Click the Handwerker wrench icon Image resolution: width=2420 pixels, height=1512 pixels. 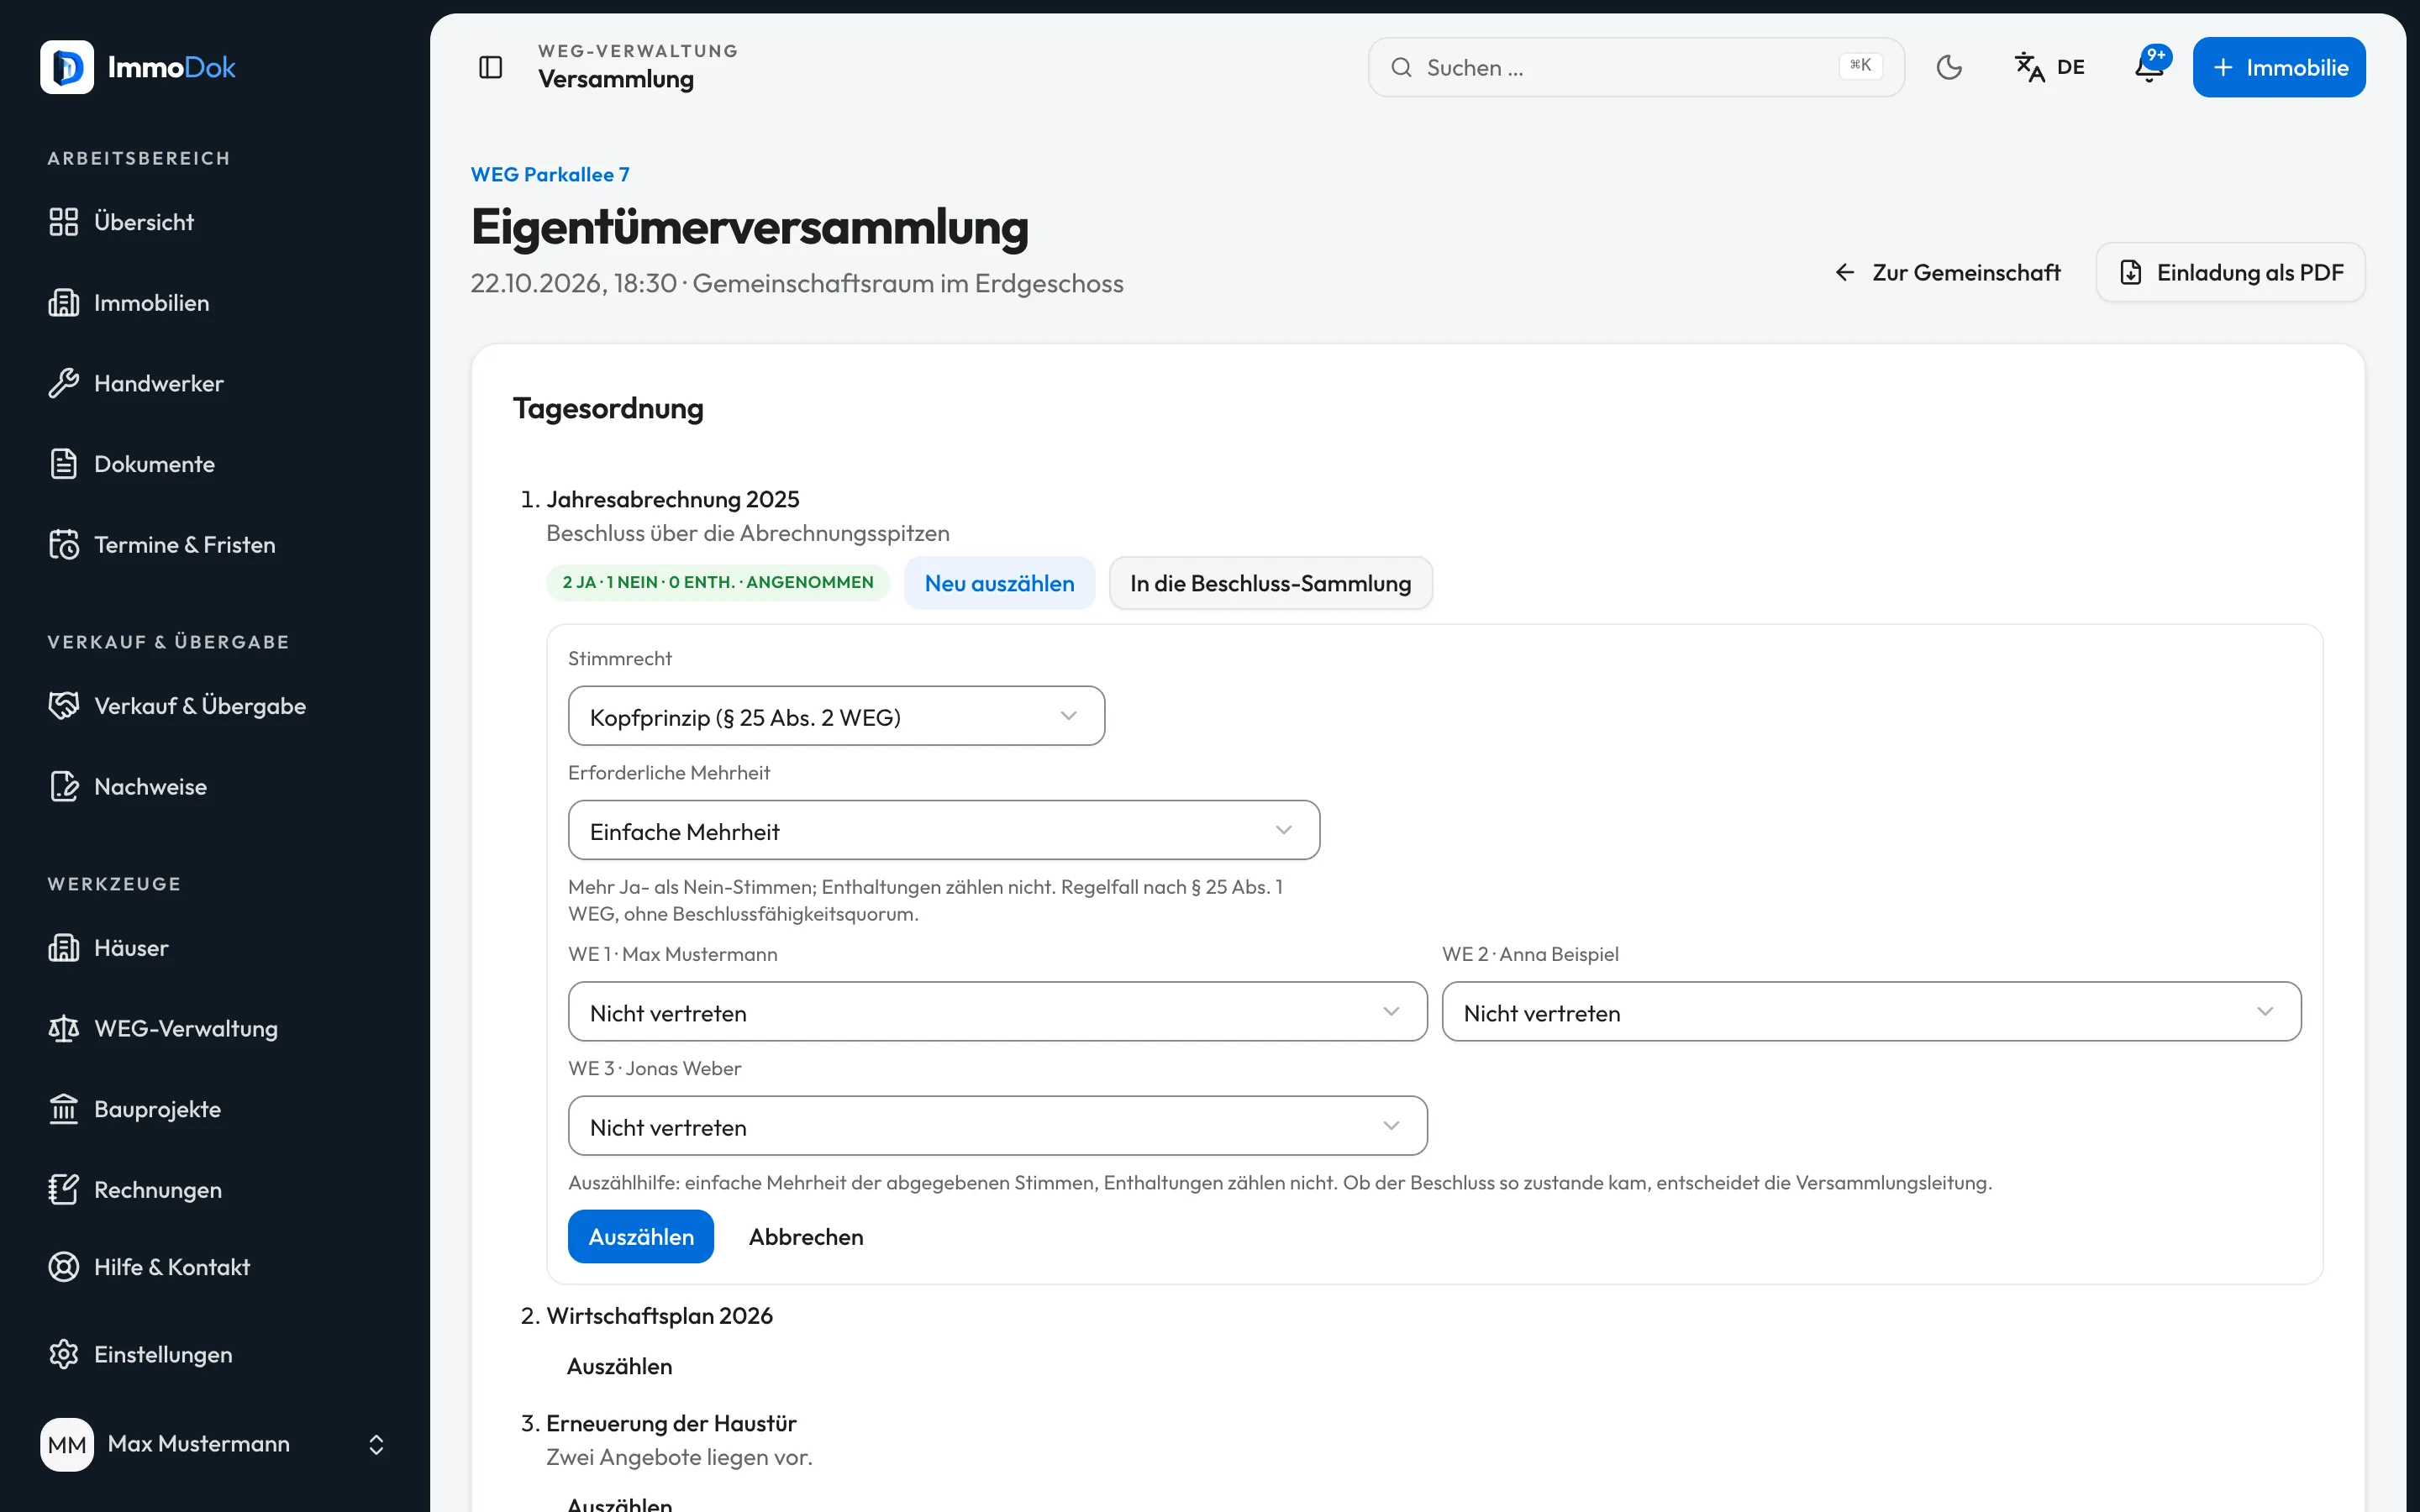(x=63, y=383)
